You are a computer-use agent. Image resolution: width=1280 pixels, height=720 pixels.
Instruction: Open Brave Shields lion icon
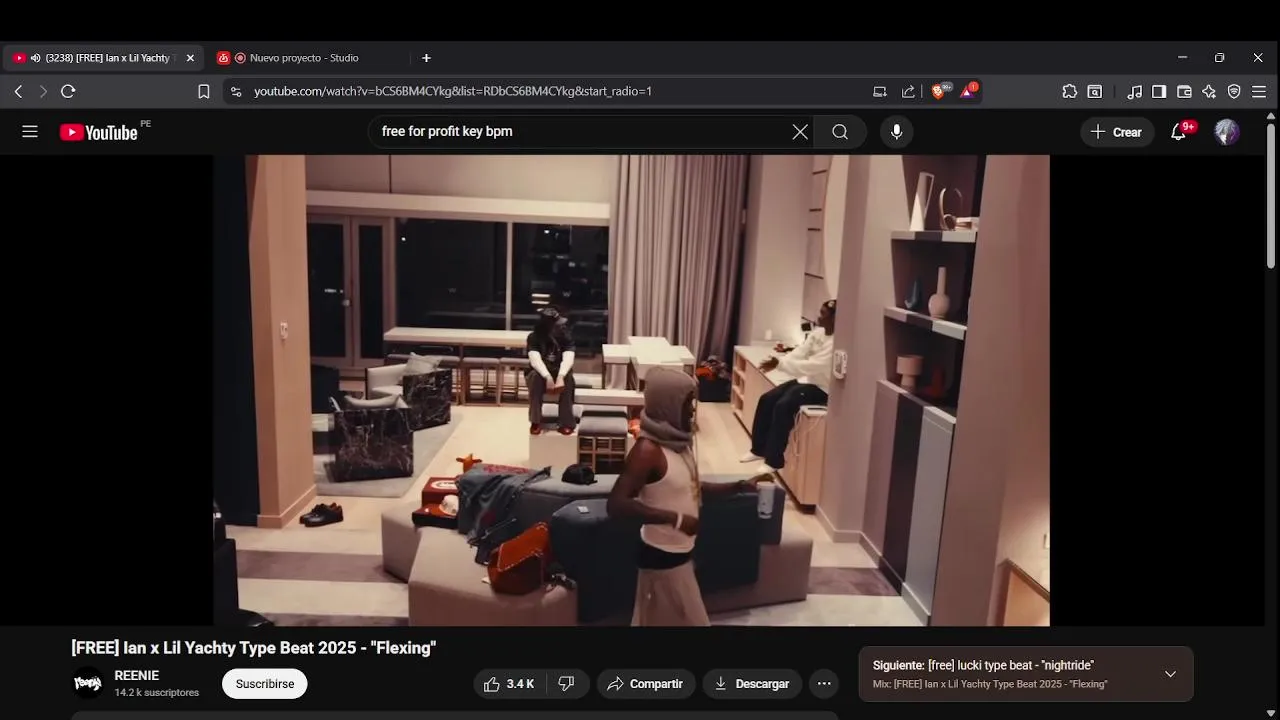(x=940, y=91)
